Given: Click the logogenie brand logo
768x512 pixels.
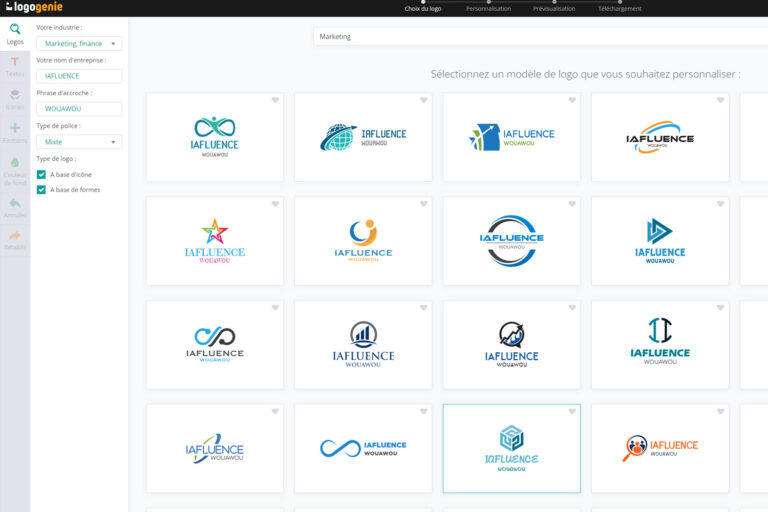Looking at the screenshot, I should [33, 7].
